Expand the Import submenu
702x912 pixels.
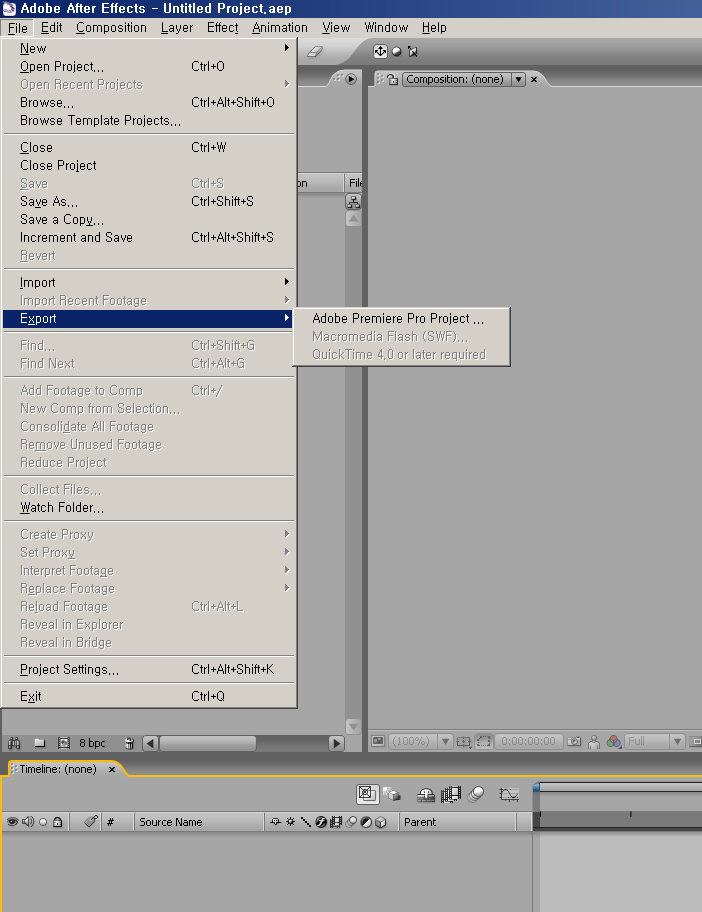149,283
